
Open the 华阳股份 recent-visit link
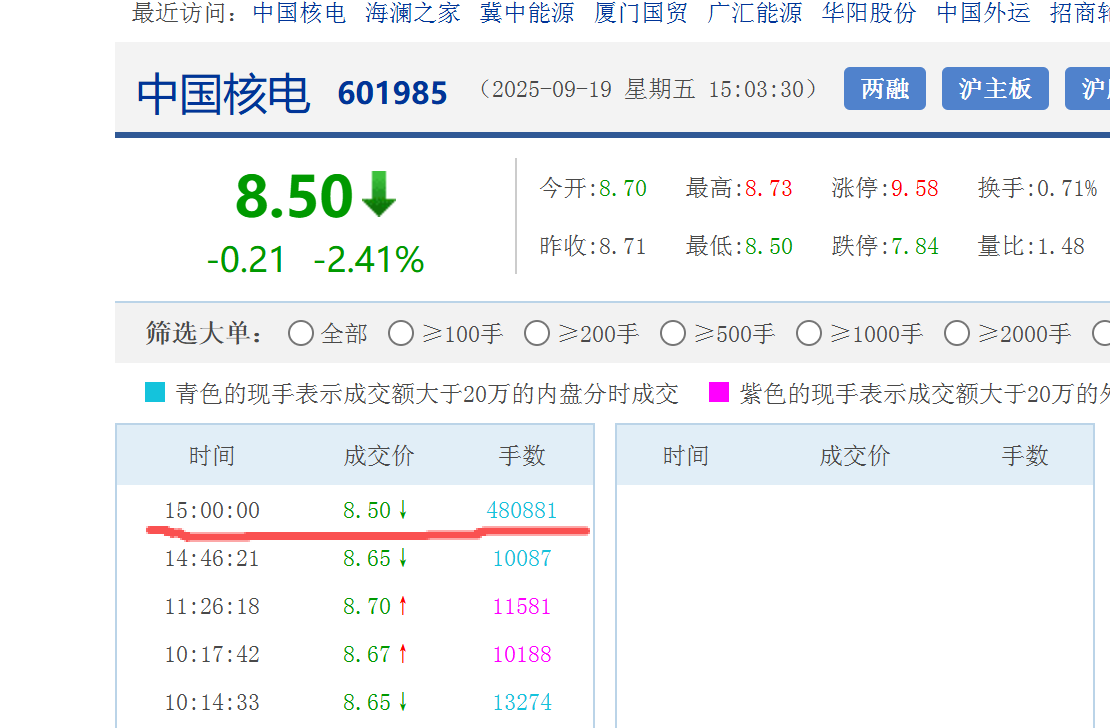click(x=869, y=13)
